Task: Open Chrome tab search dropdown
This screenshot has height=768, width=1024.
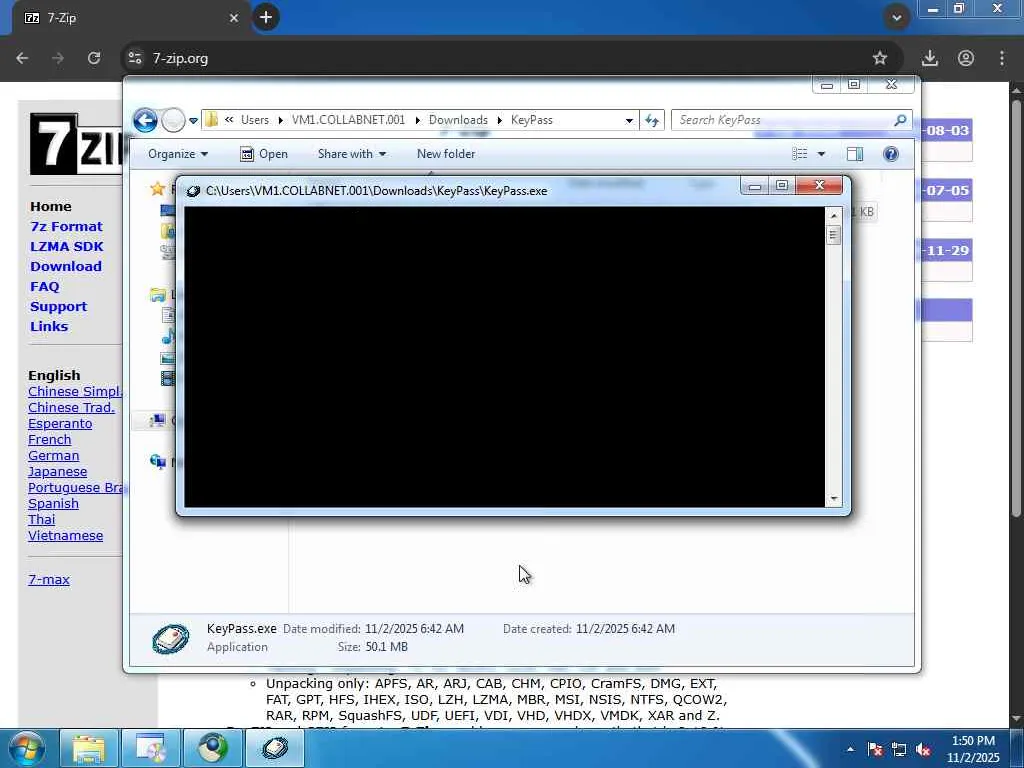Action: (x=897, y=18)
